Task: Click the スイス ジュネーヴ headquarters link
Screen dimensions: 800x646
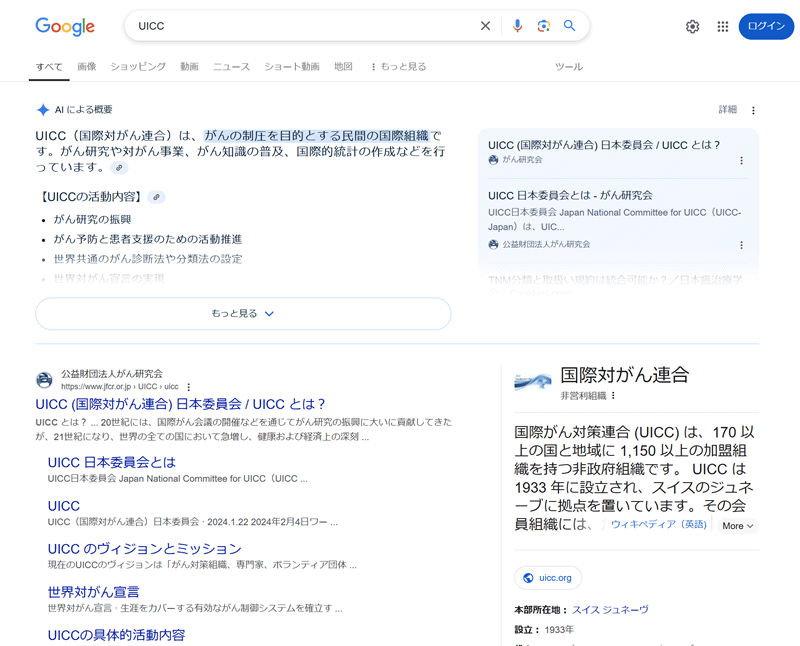Action: coord(610,610)
